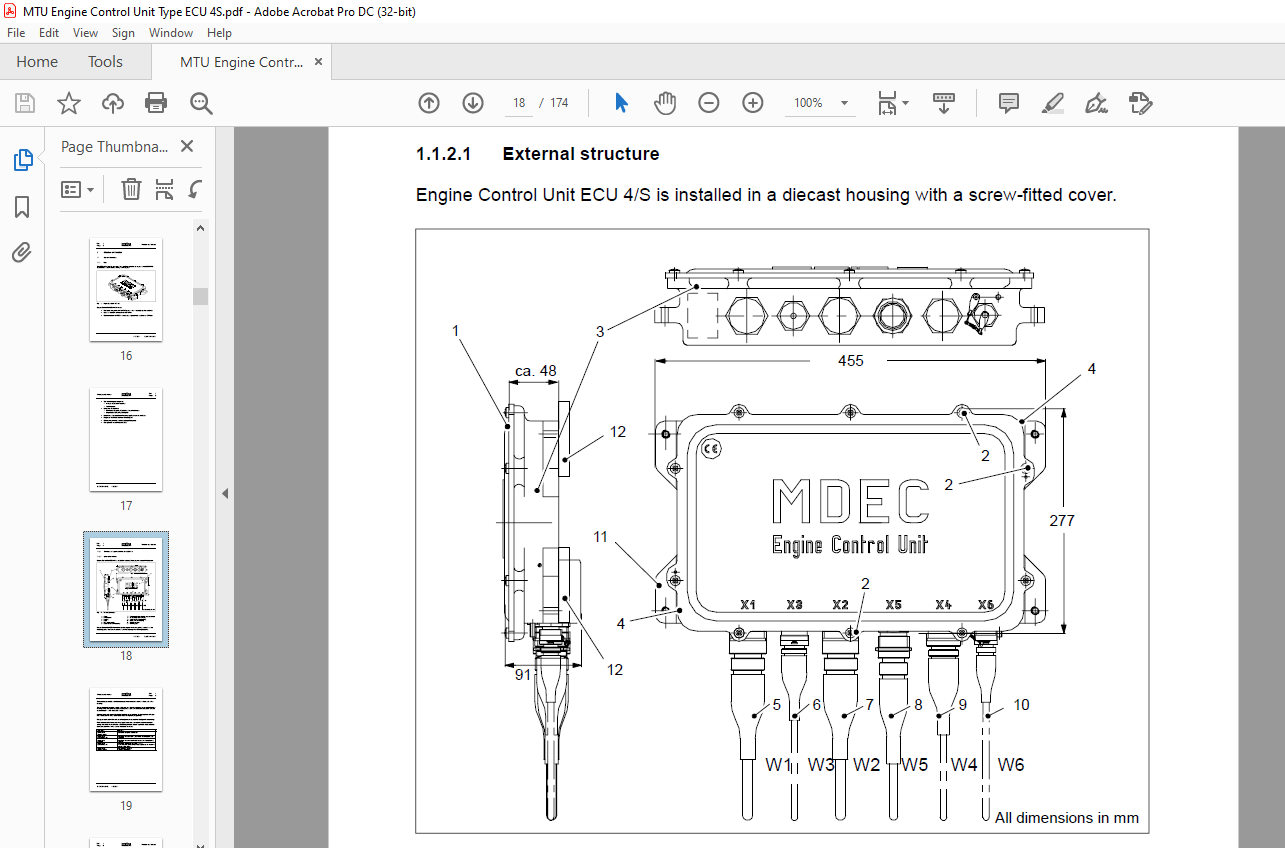Open the Help menu
Image resolution: width=1285 pixels, height=848 pixels.
click(219, 33)
